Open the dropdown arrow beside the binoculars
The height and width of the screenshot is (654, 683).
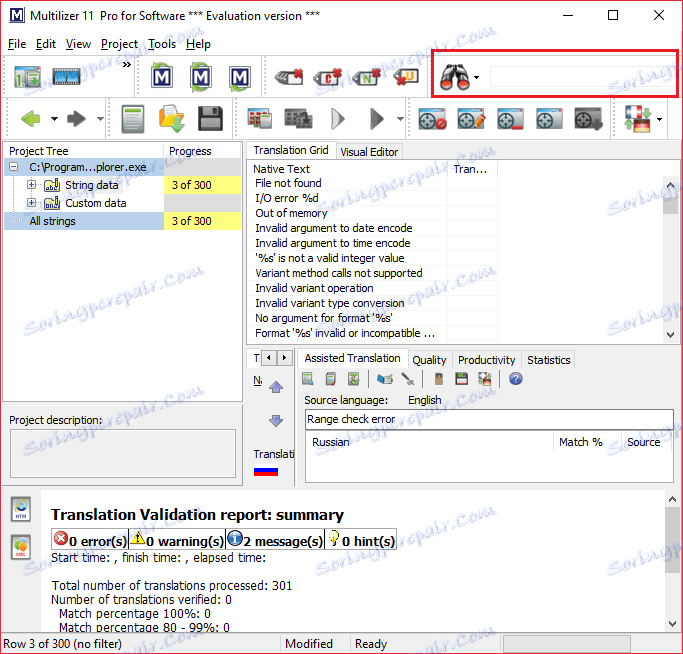[477, 78]
